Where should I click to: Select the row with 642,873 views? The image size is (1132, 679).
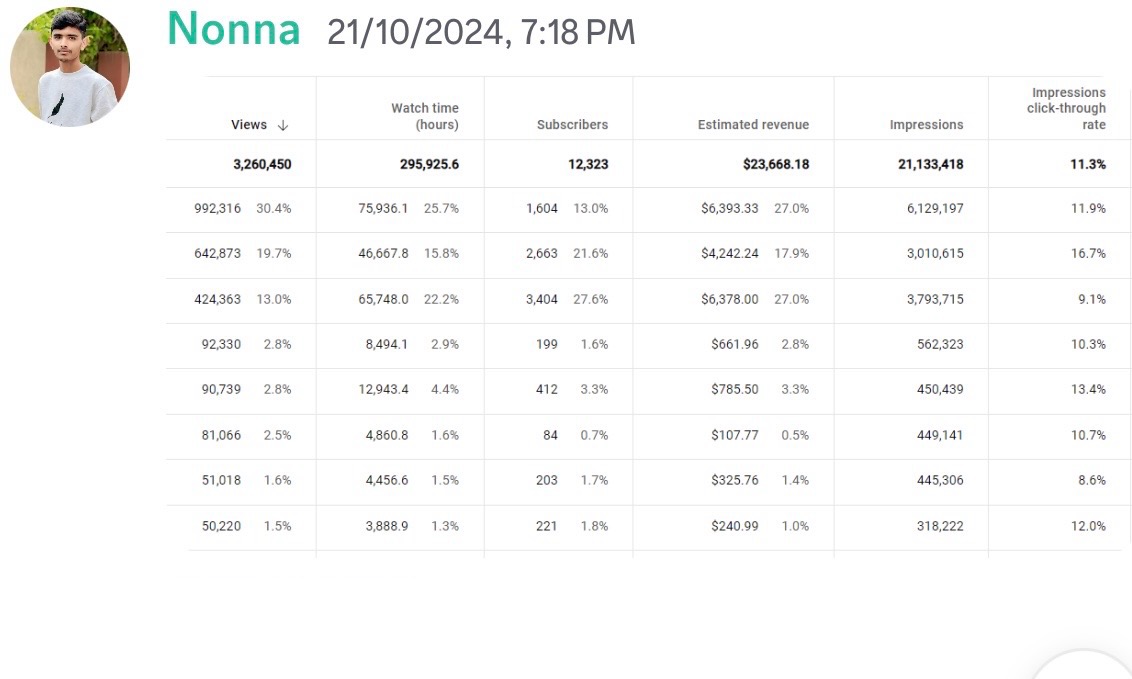648,255
